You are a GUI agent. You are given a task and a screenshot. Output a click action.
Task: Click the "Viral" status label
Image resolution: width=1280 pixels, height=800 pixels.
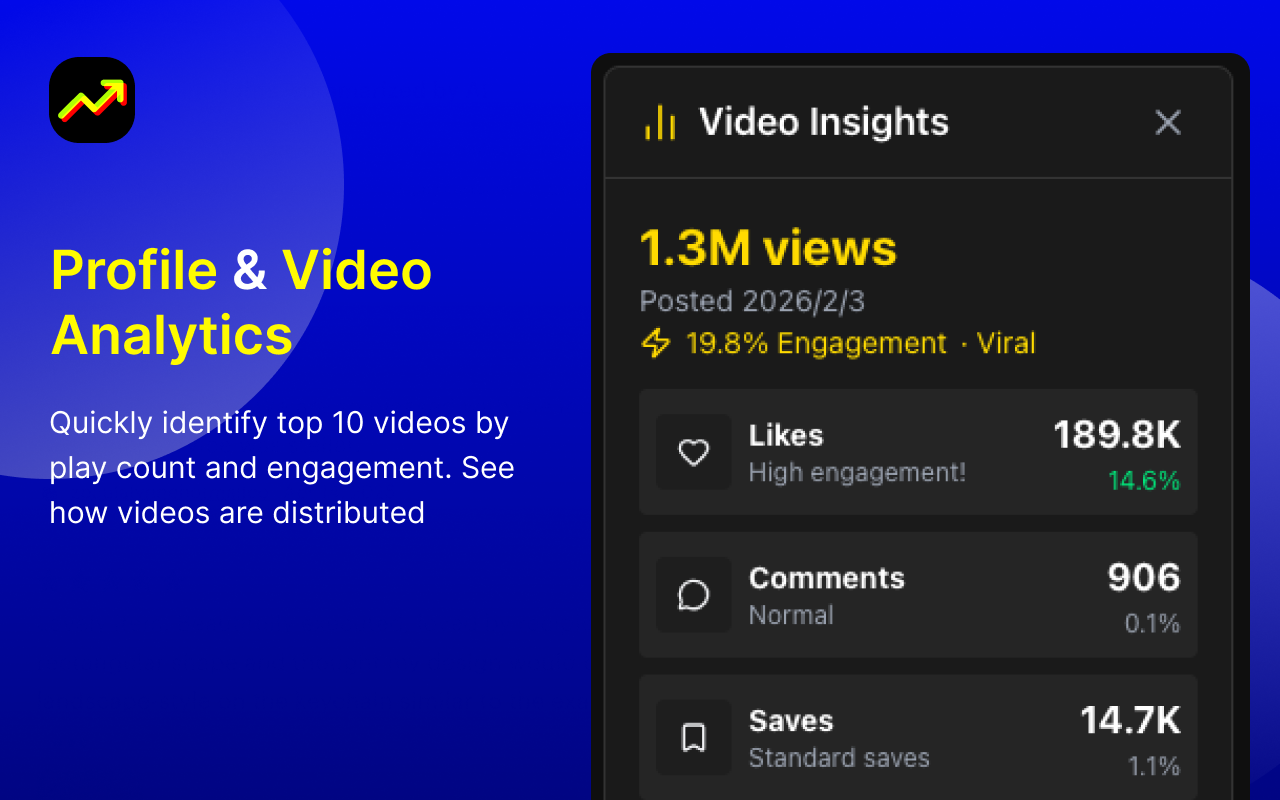(x=1005, y=344)
